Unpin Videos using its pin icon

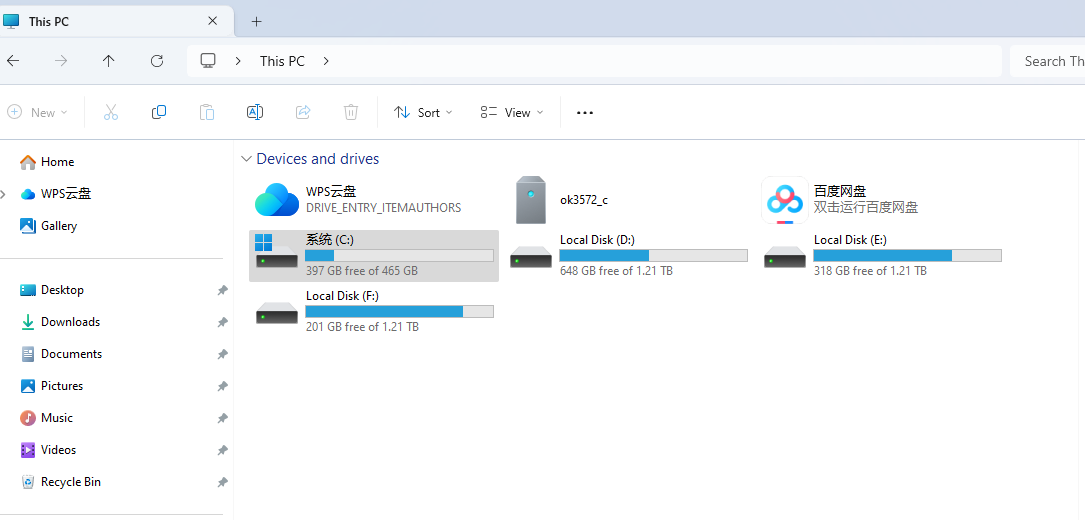[x=222, y=450]
